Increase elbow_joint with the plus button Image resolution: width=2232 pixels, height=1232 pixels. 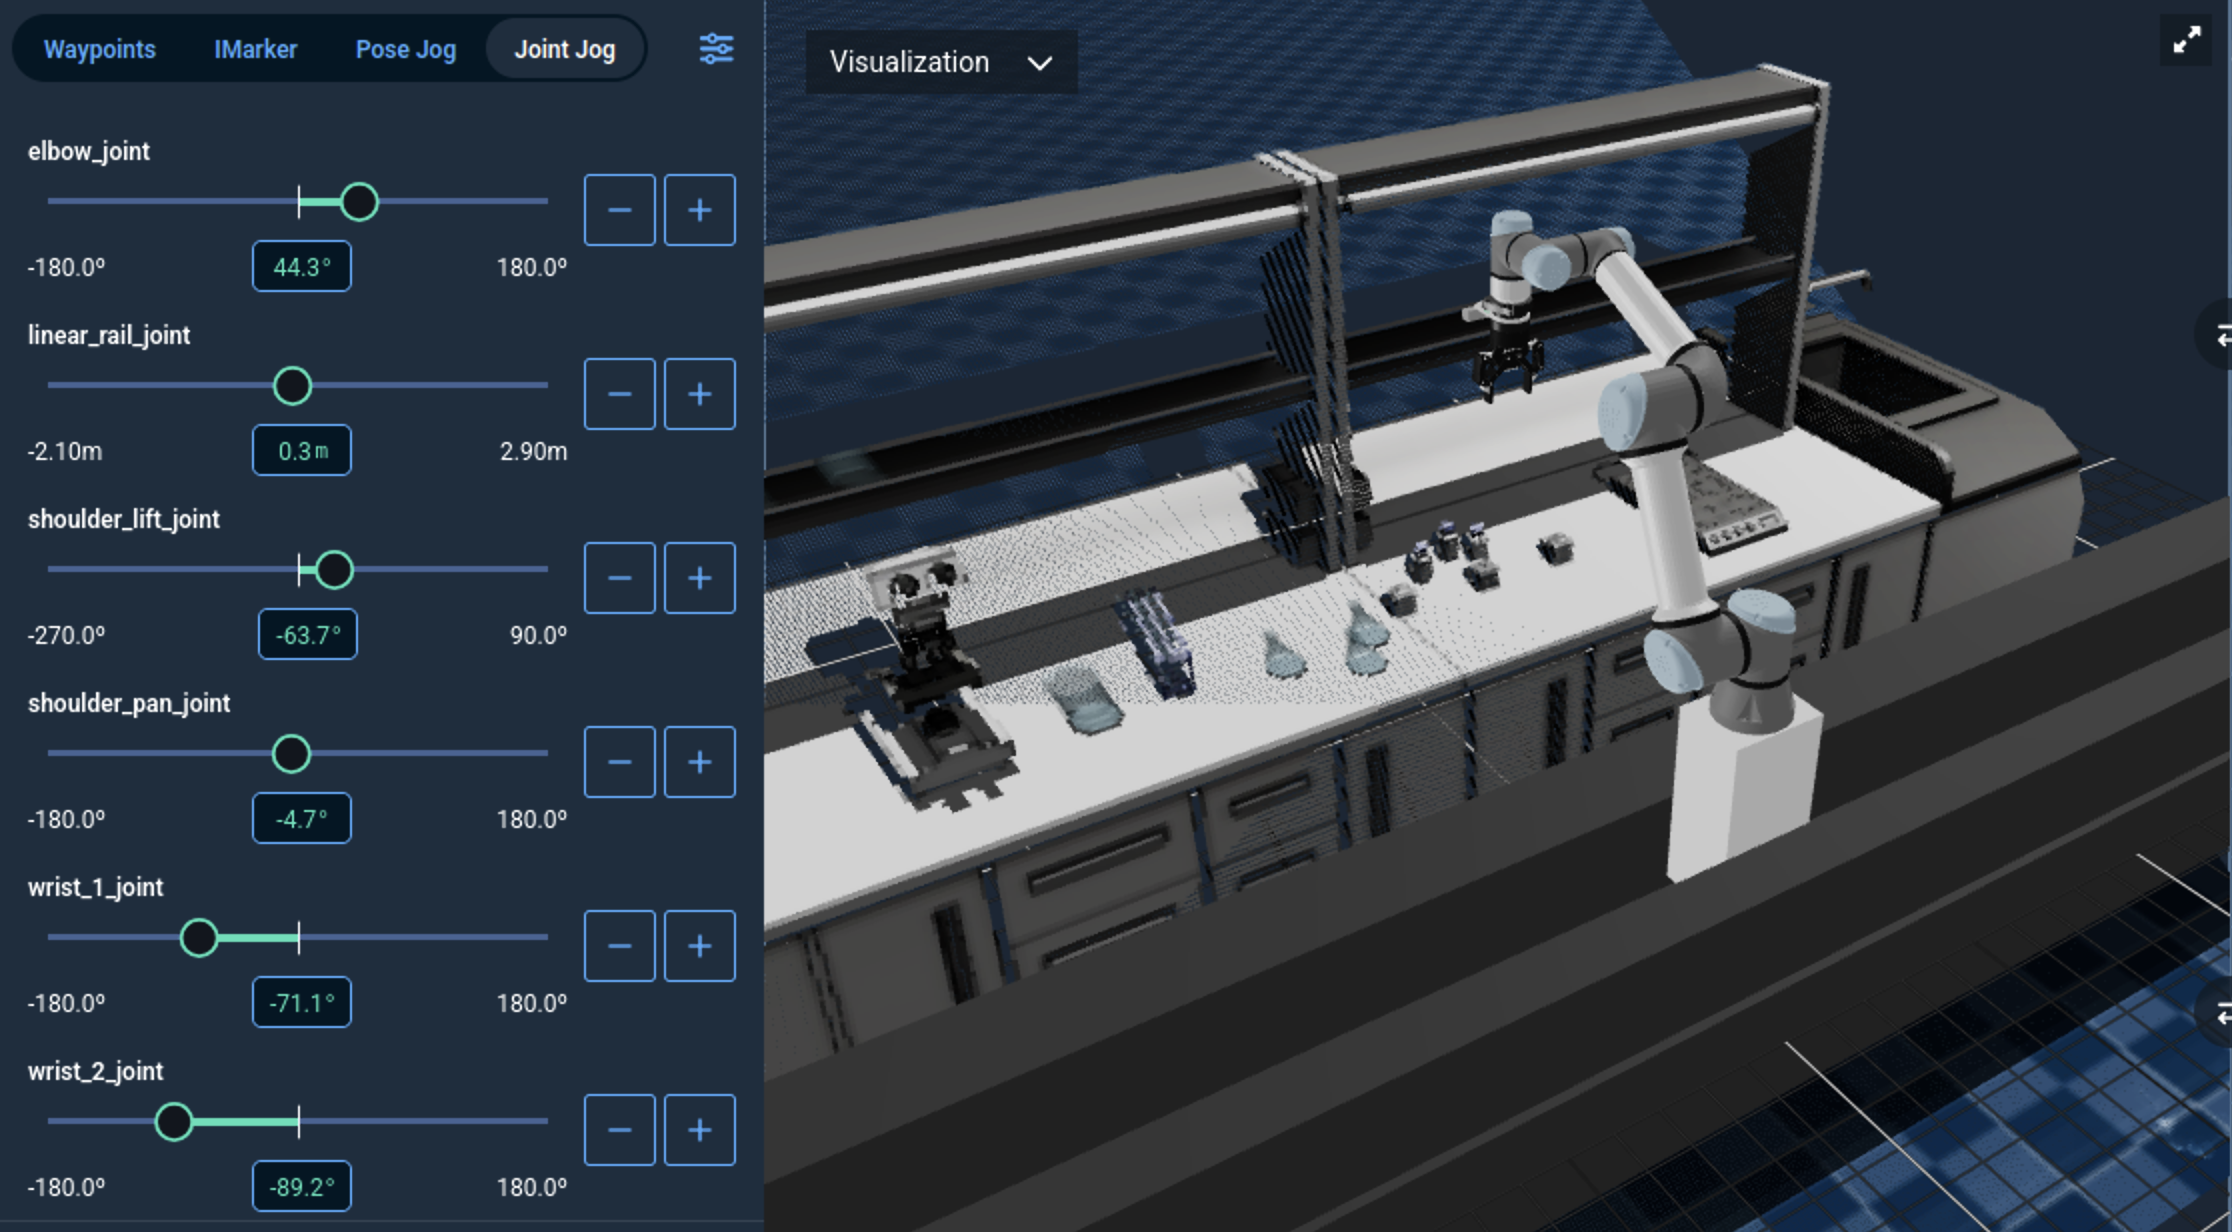700,210
